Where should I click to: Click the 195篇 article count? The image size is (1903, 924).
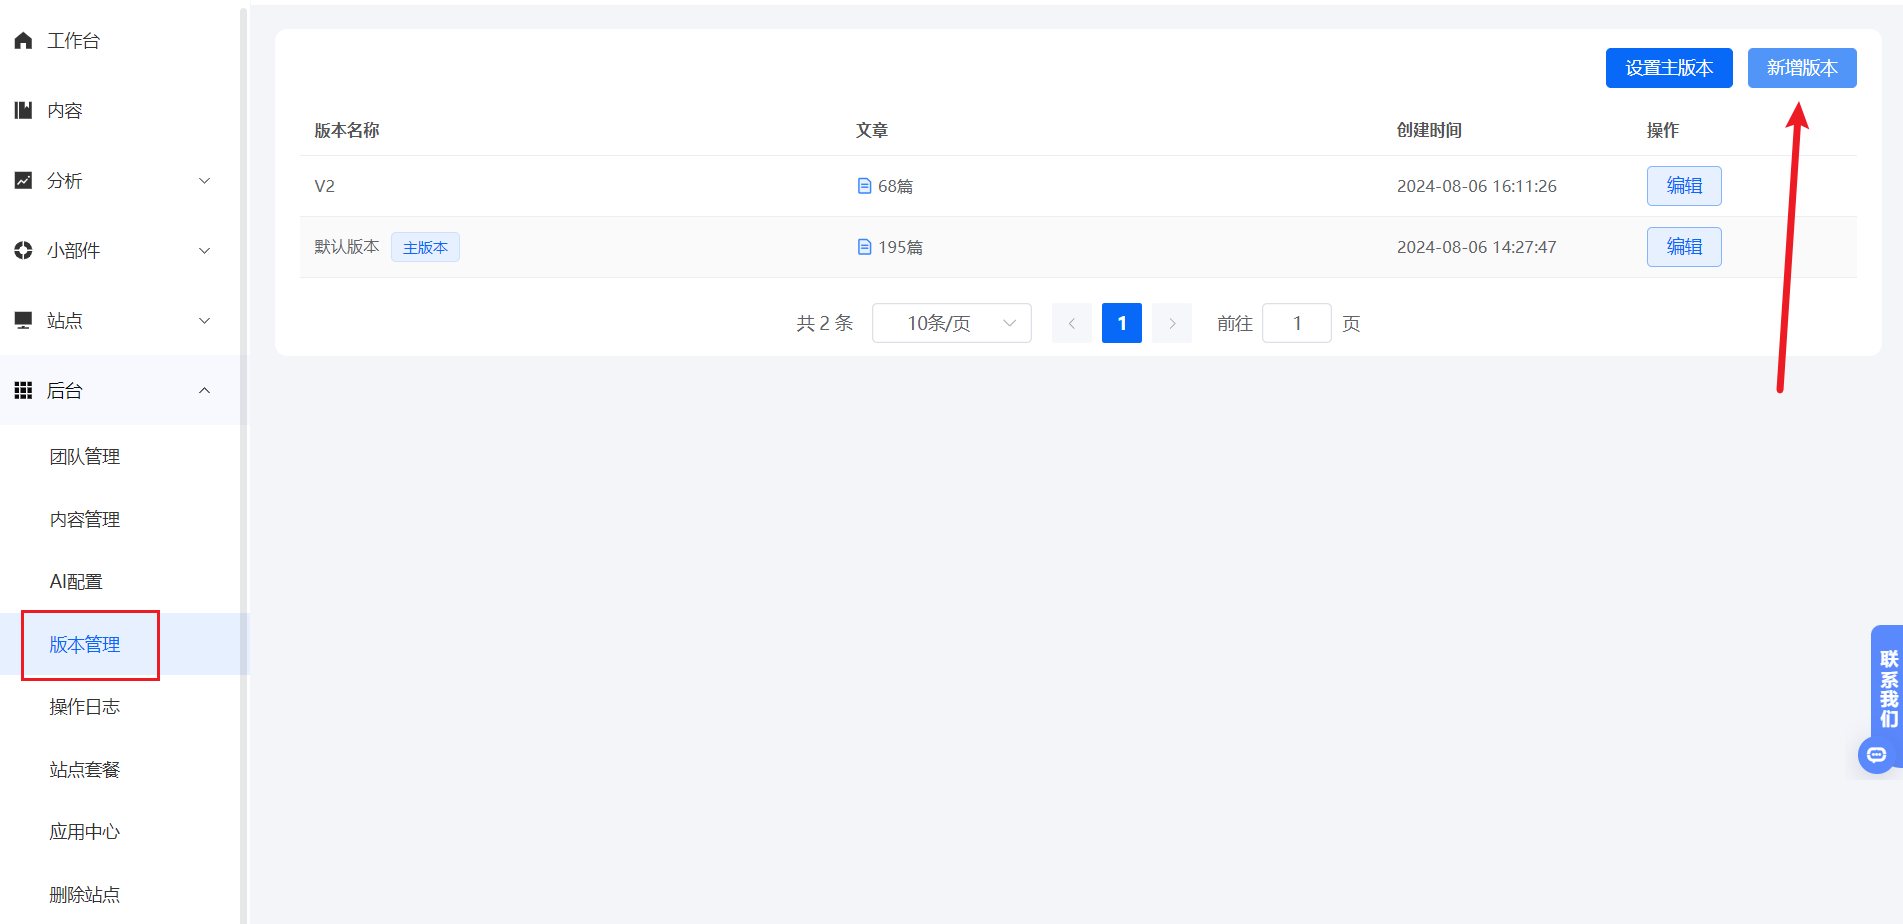[900, 247]
